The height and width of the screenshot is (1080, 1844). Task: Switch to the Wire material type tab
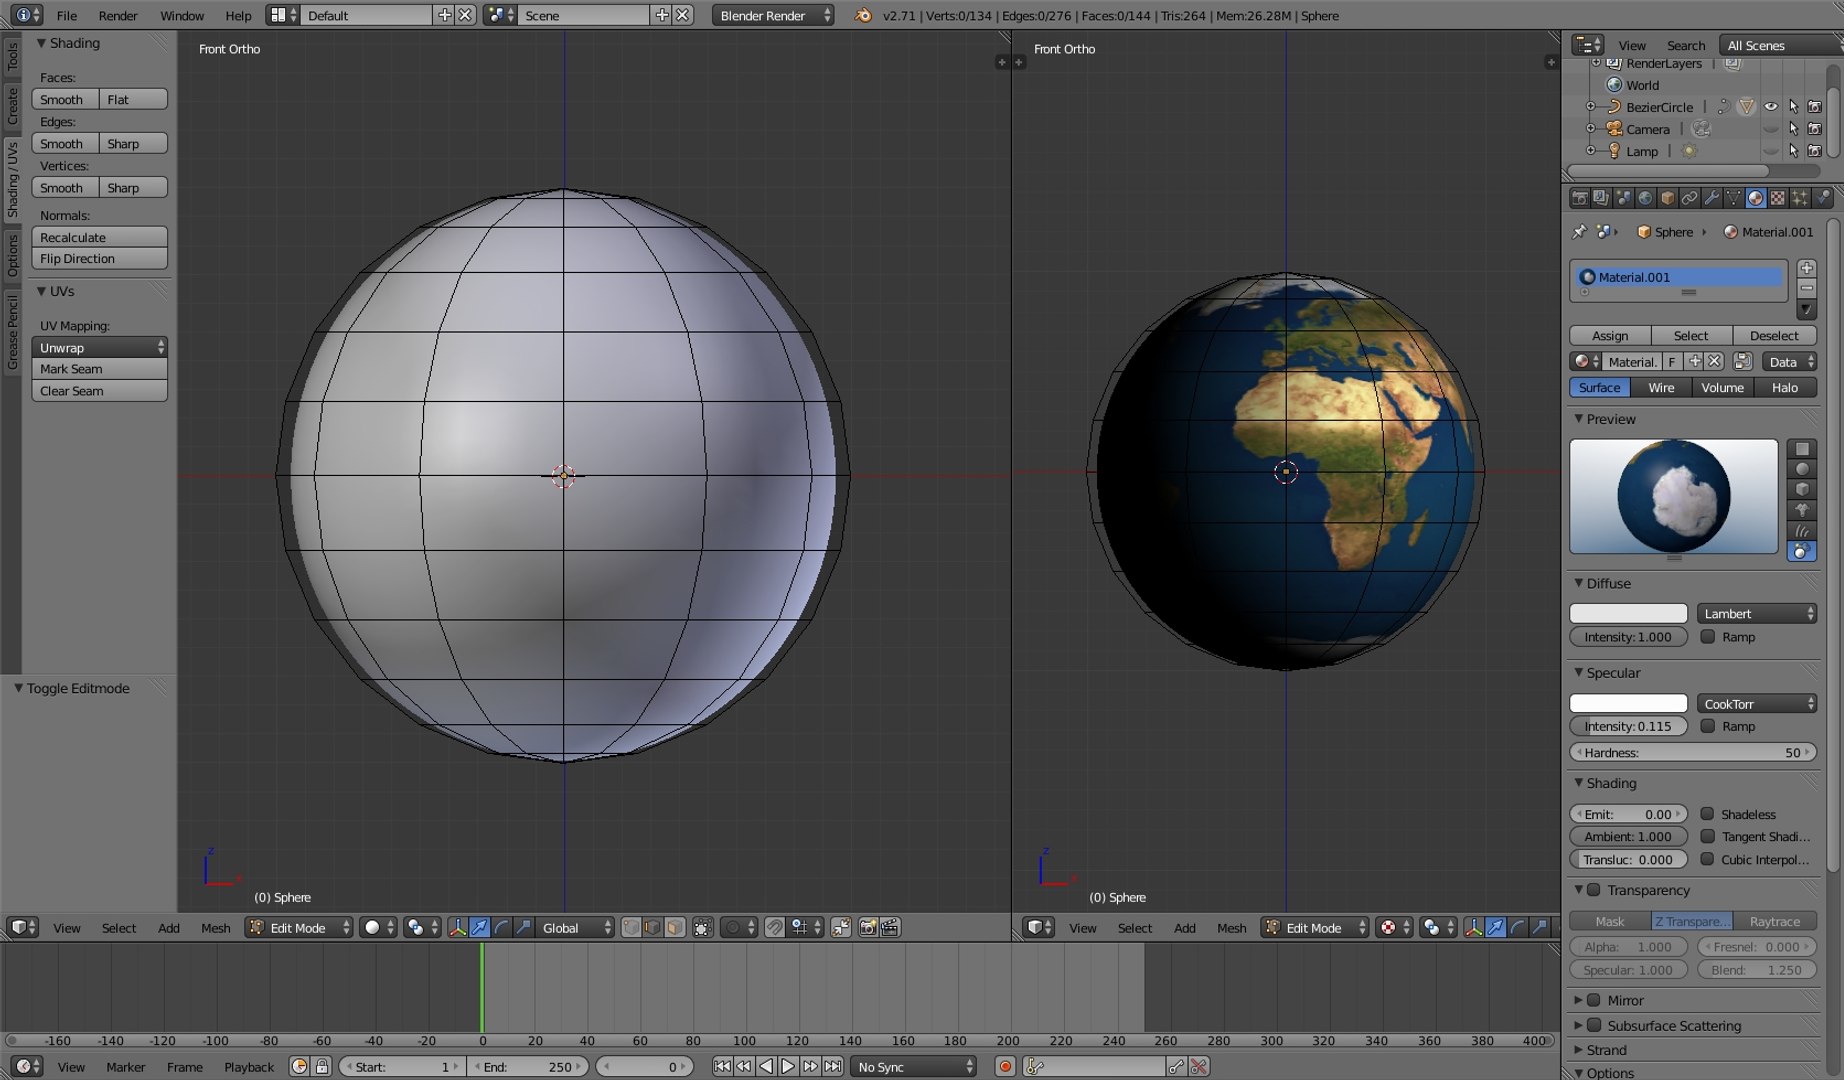1661,387
